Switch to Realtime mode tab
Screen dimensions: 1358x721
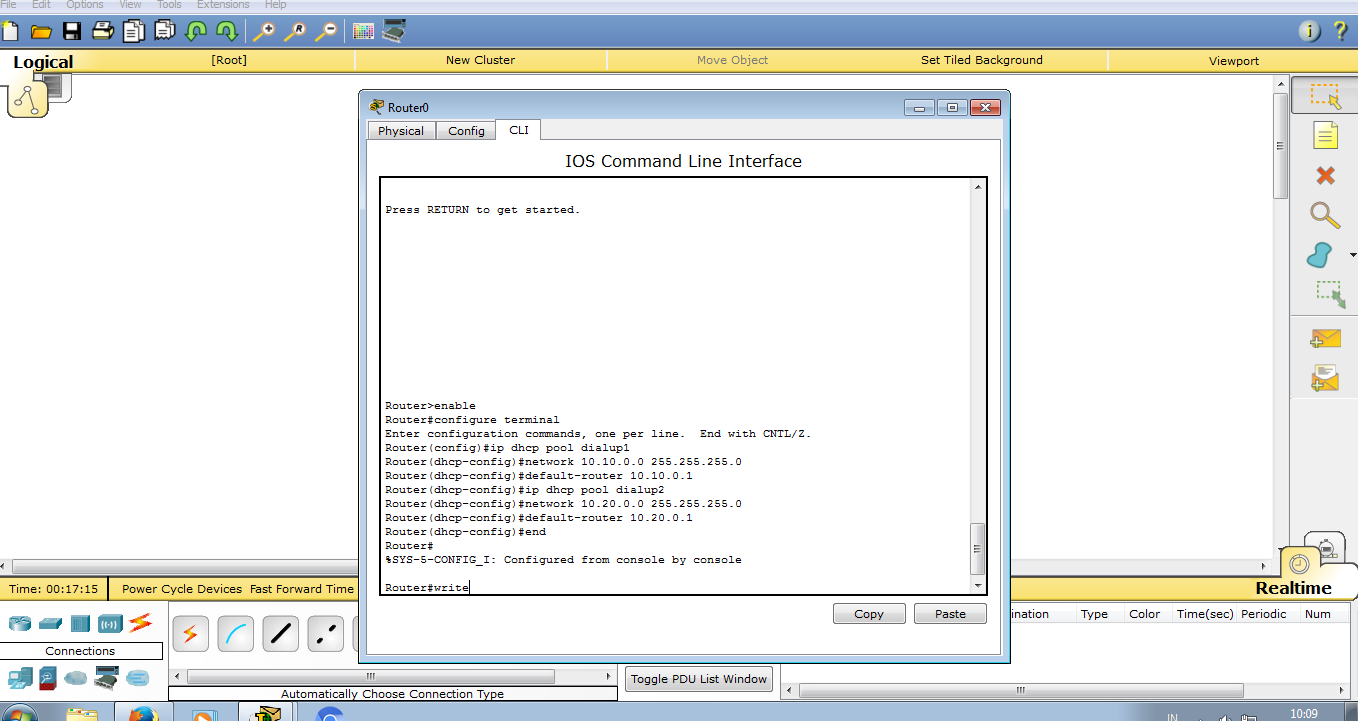pyautogui.click(x=1293, y=588)
